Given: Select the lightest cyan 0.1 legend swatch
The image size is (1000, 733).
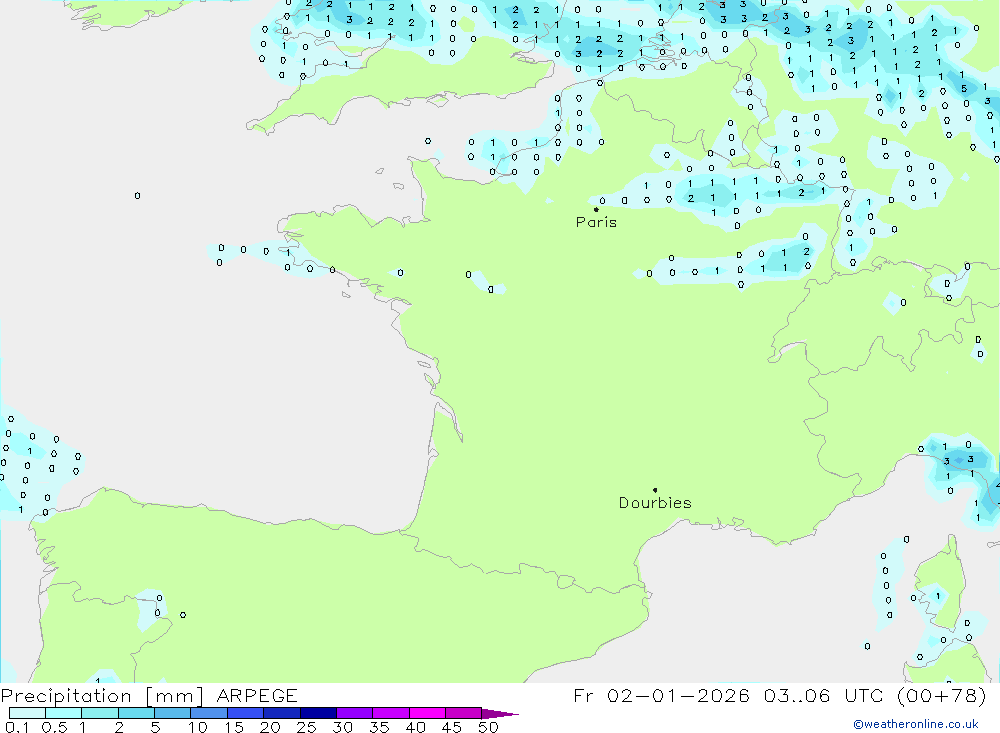Looking at the screenshot, I should tap(27, 713).
